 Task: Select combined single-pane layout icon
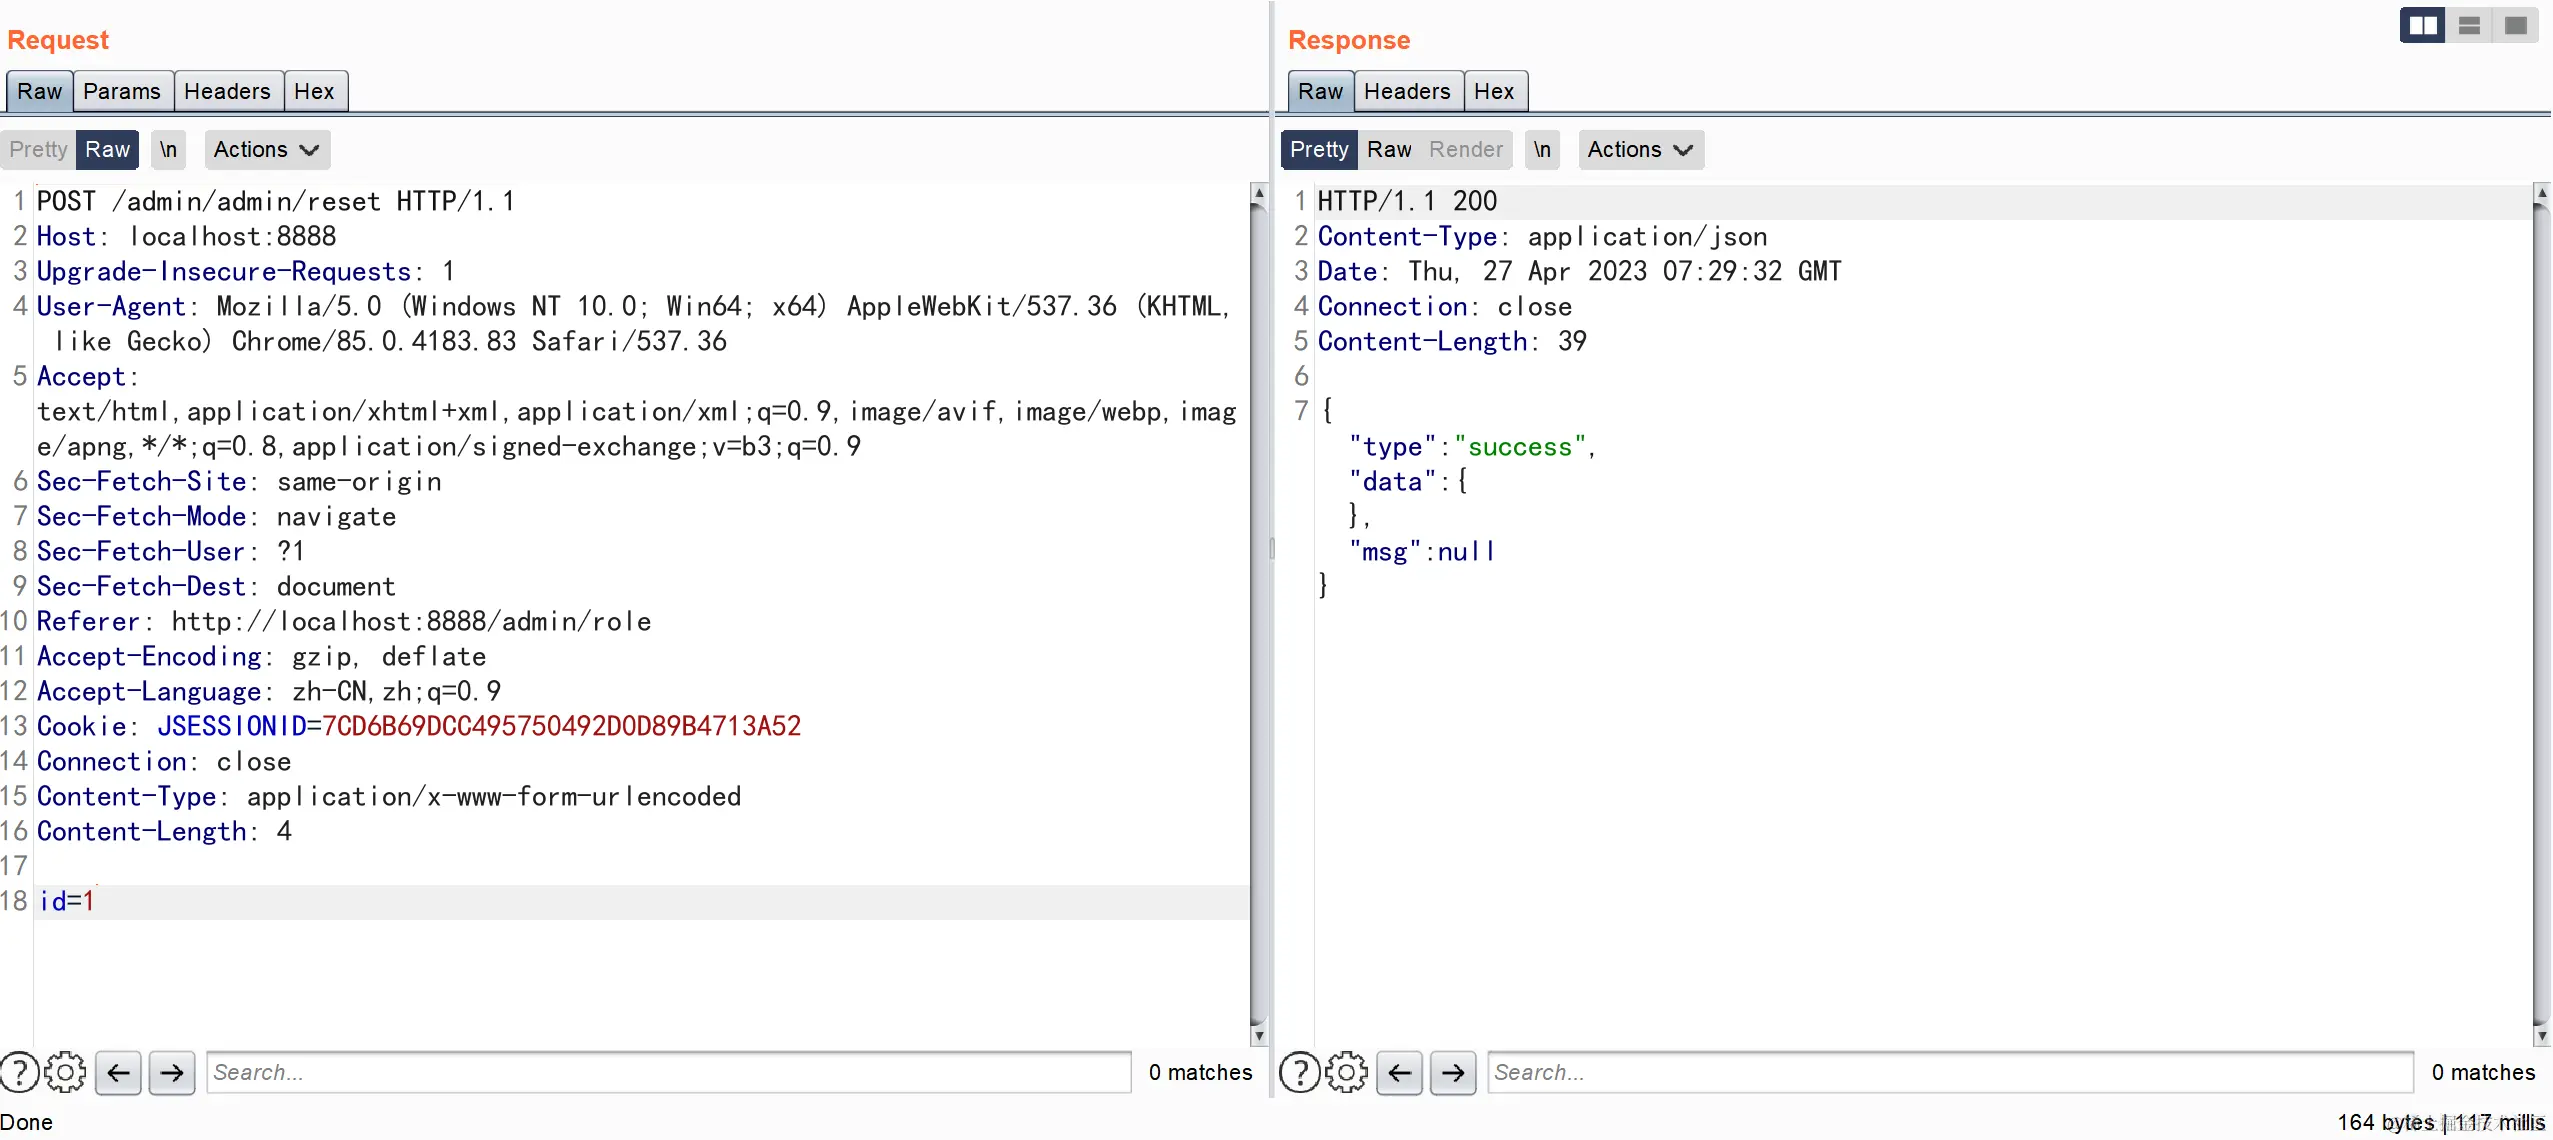tap(2516, 26)
